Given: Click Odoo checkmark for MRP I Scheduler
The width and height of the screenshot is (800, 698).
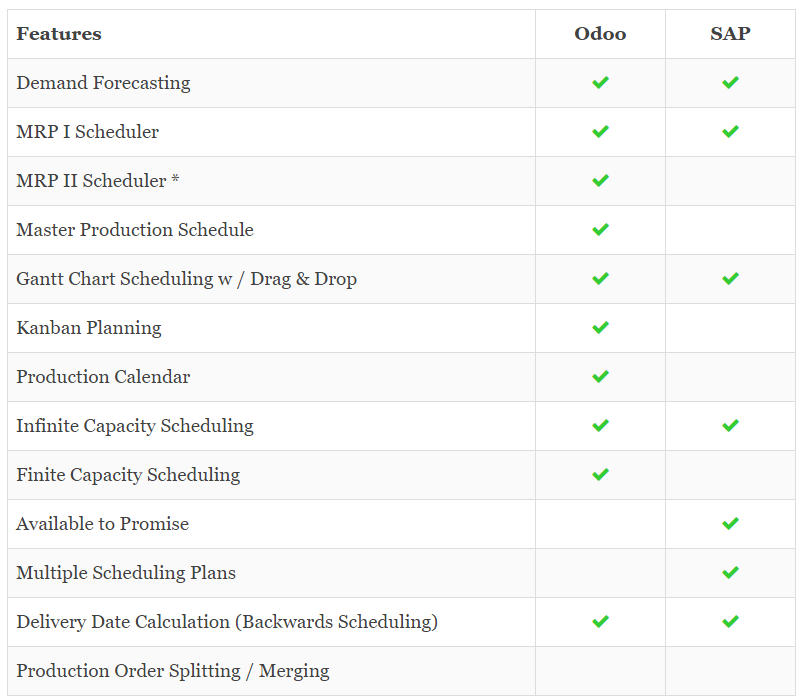Looking at the screenshot, I should (x=600, y=131).
